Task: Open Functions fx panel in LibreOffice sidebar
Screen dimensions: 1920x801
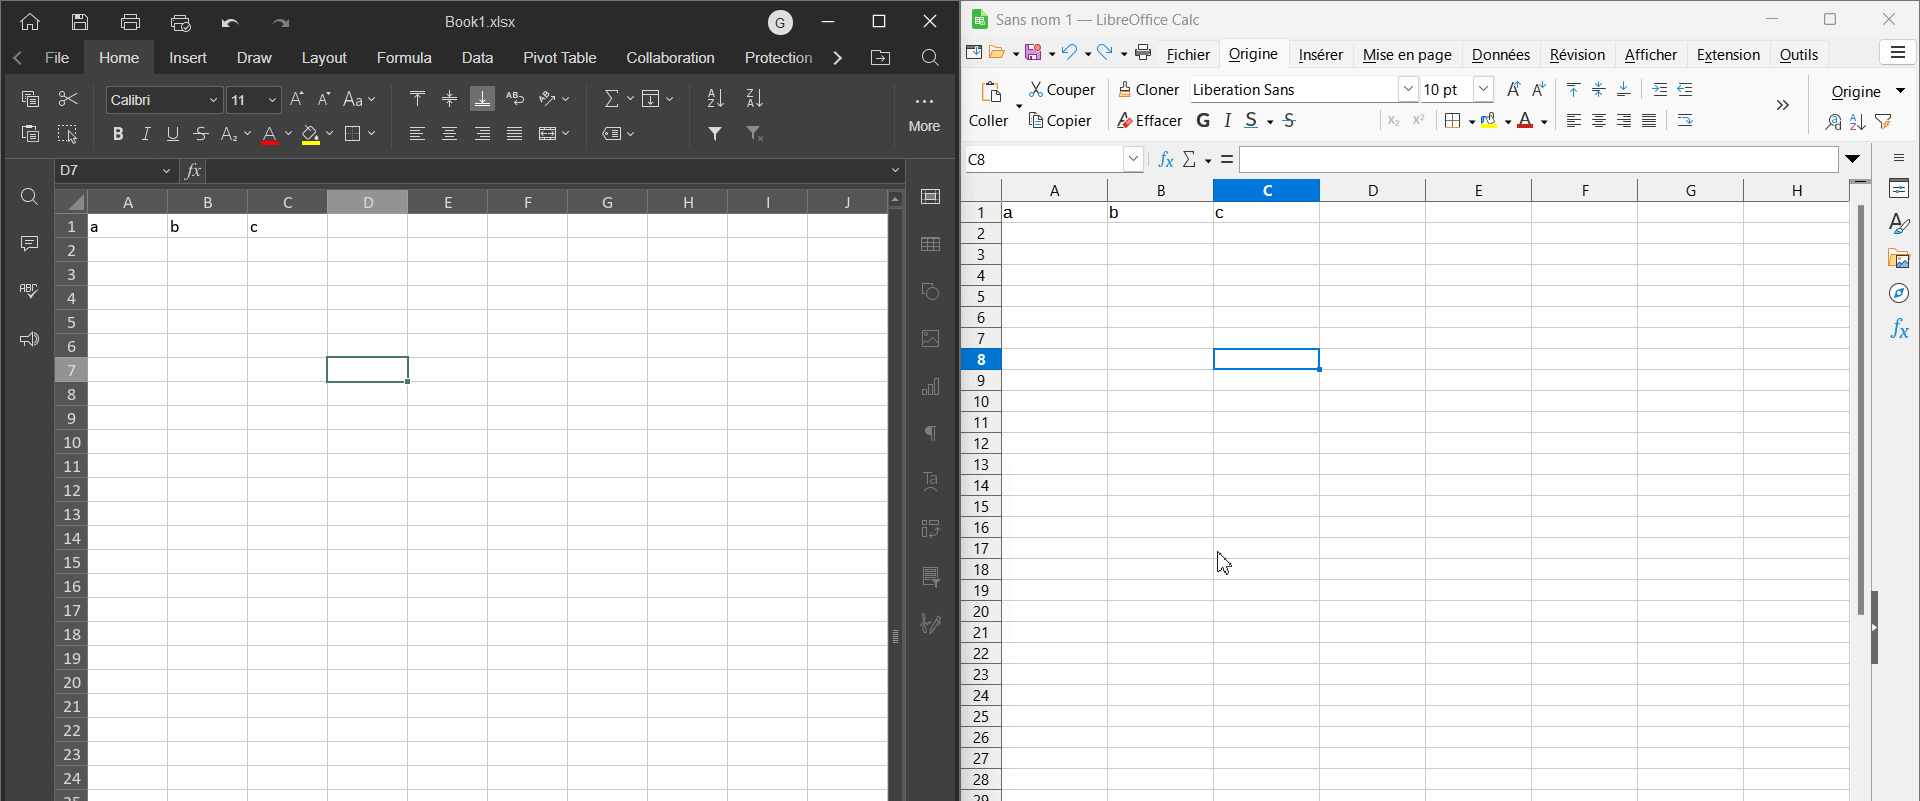Action: click(1899, 329)
